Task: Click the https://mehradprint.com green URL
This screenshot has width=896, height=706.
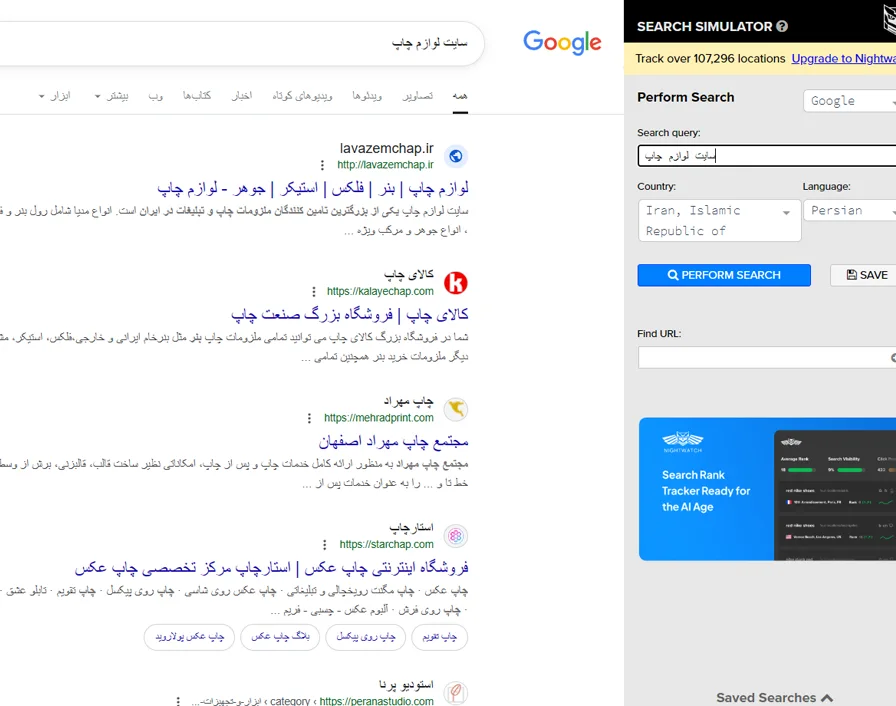Action: pos(379,418)
